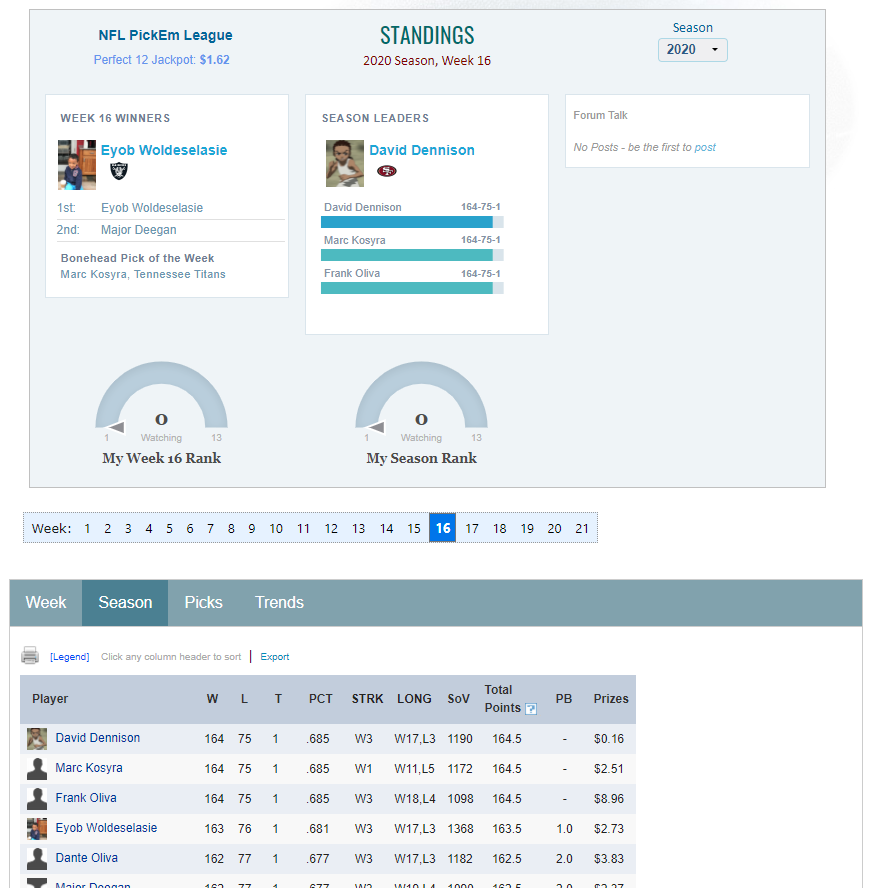Click the Export link

pos(275,656)
